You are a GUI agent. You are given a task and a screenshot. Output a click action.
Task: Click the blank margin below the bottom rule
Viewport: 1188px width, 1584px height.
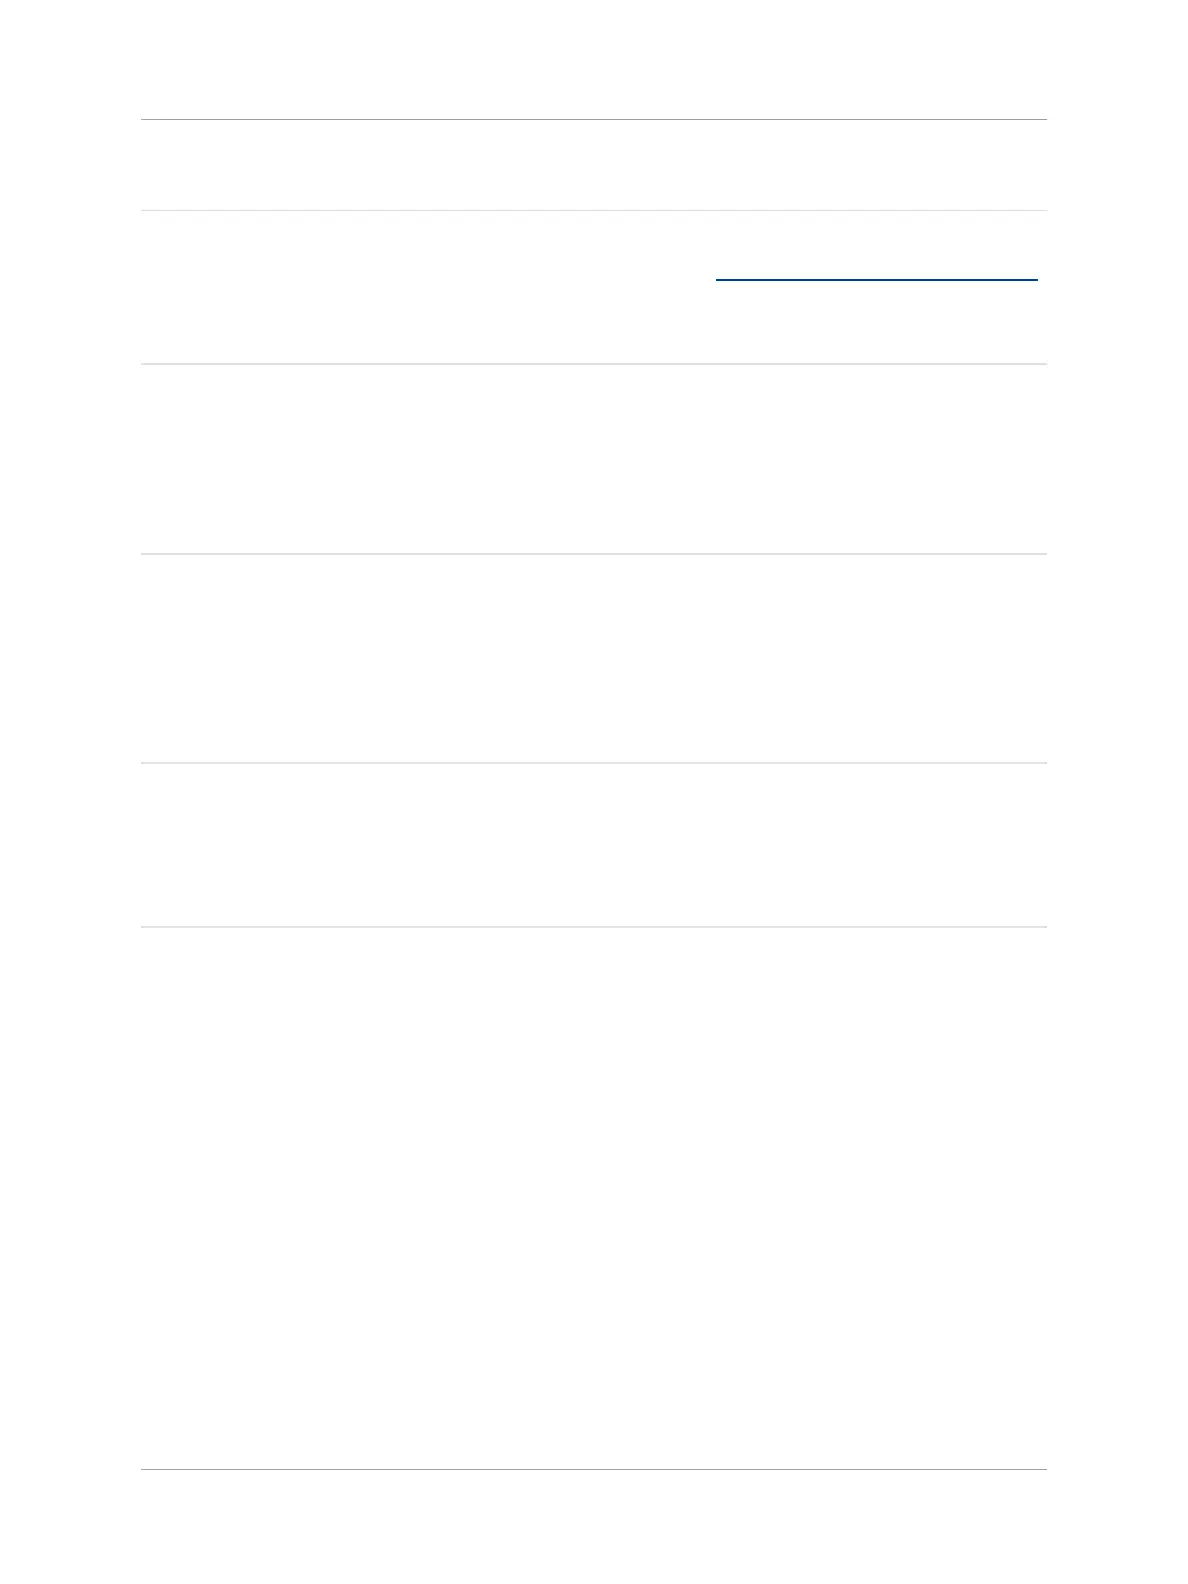pyautogui.click(x=593, y=1527)
